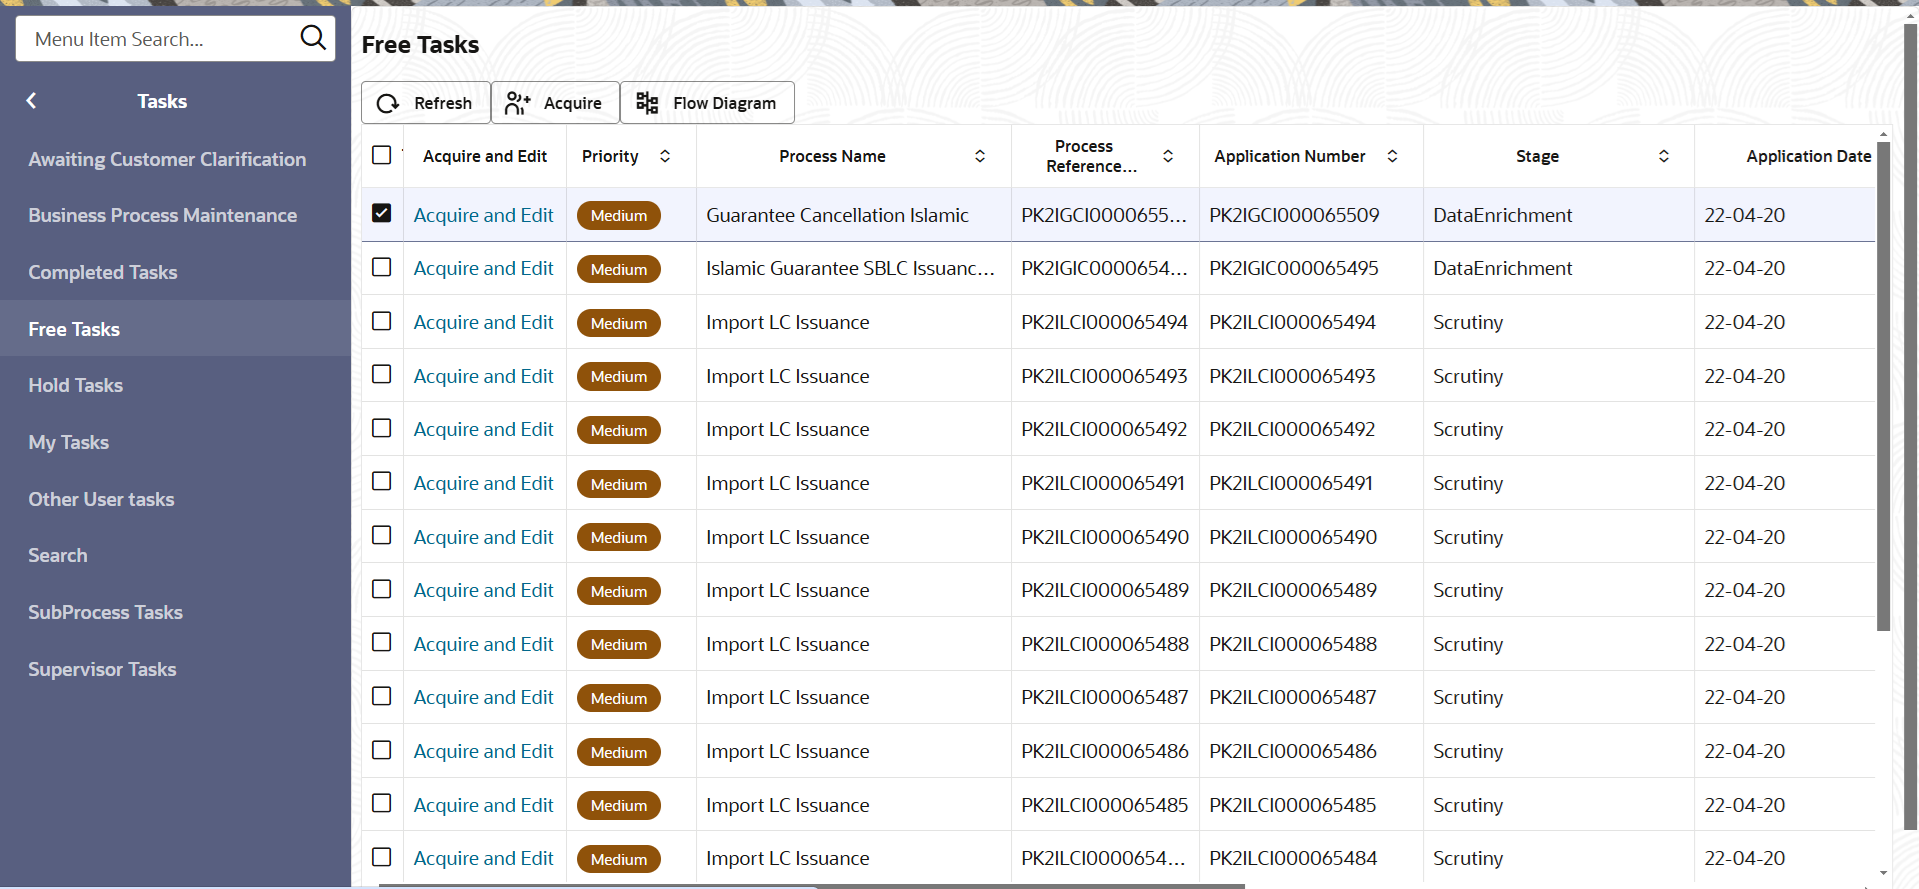Open Supervisor Tasks menu item
The height and width of the screenshot is (889, 1919).
tap(102, 669)
